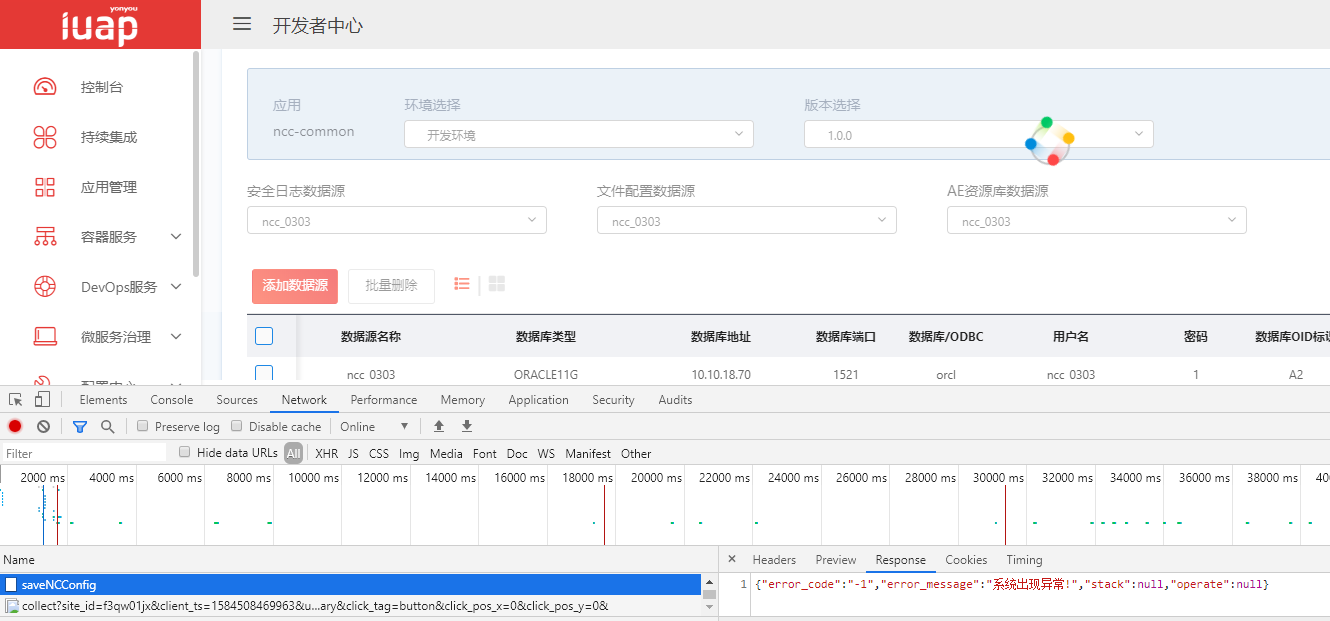This screenshot has height=621, width=1330.
Task: Enable Preserve log checkbox
Action: (x=143, y=426)
